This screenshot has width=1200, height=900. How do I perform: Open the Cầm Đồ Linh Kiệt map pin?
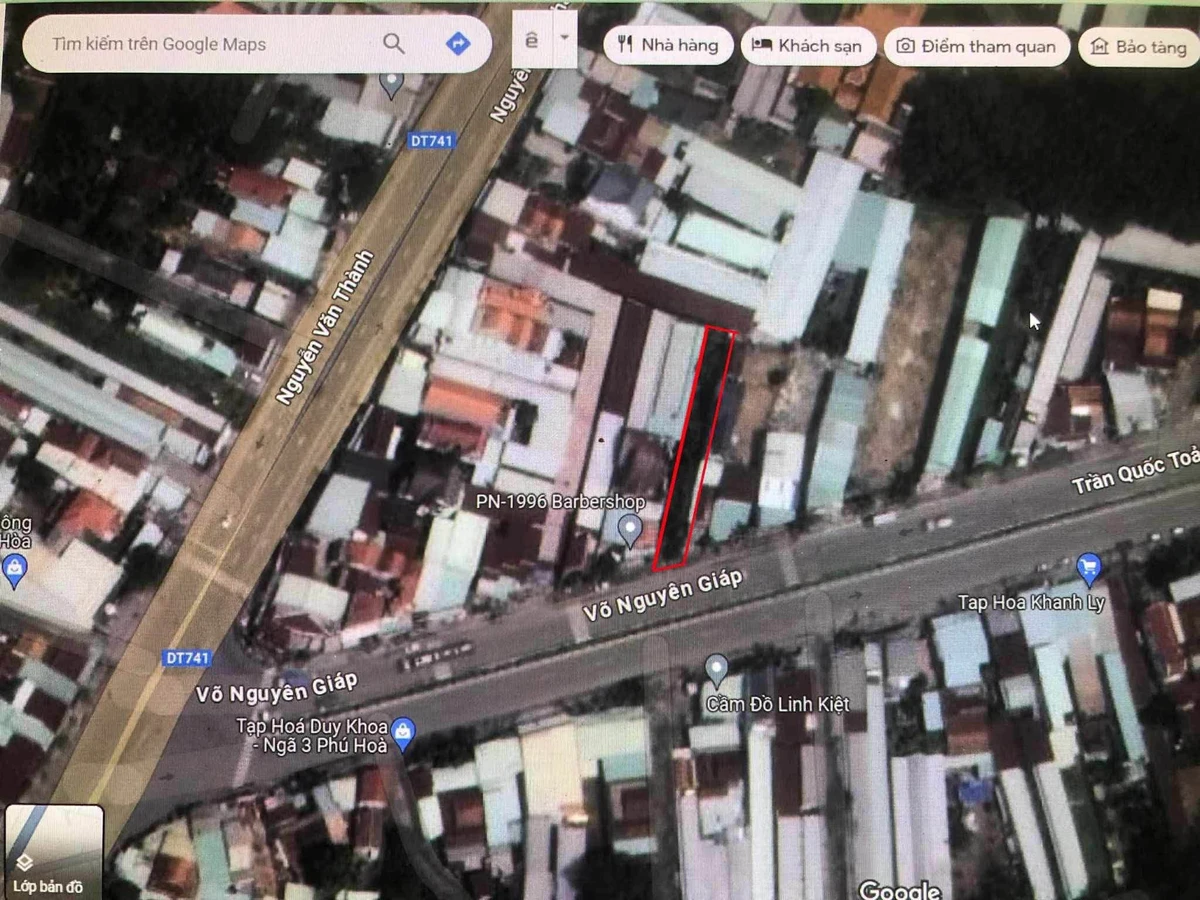click(x=715, y=669)
